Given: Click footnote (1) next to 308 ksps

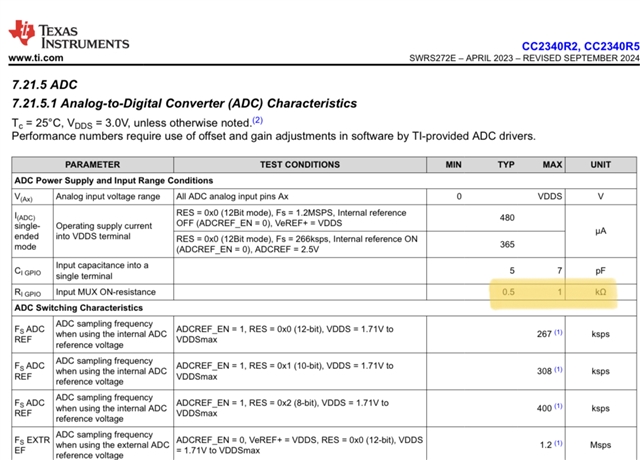Looking at the screenshot, I should click(558, 370).
